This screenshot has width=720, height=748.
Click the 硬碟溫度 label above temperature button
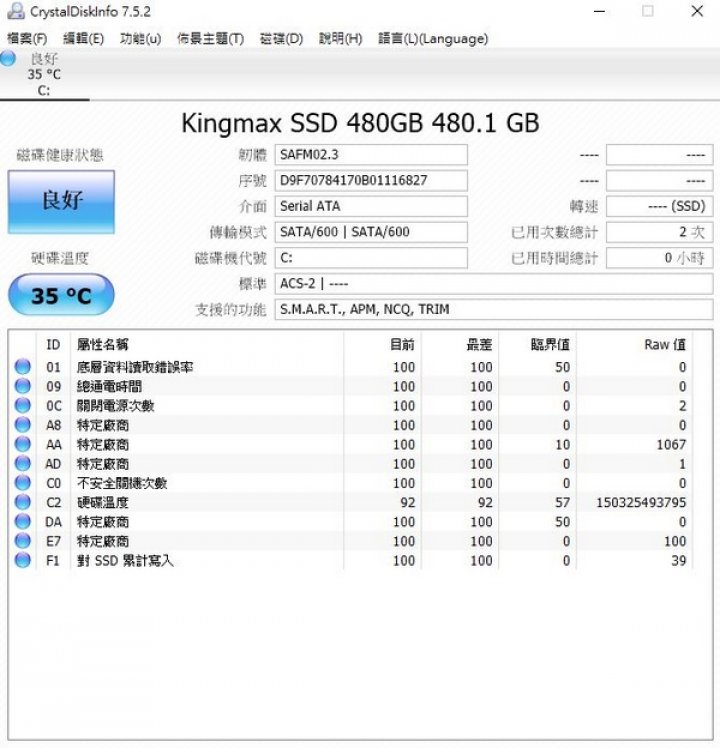60,258
